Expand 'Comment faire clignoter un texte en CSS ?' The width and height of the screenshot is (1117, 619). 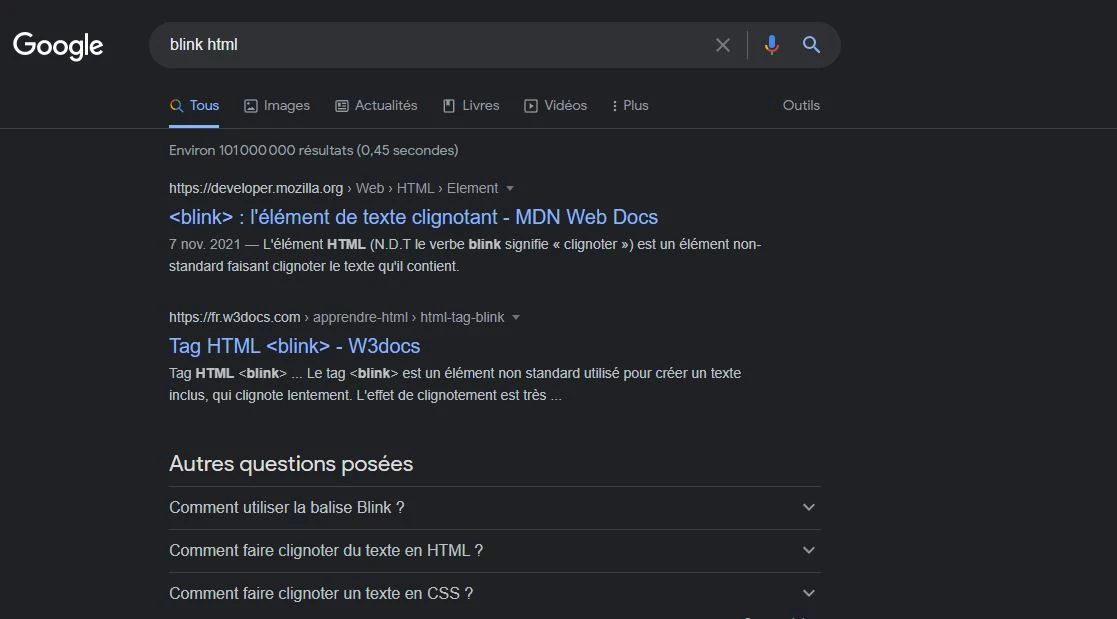494,593
